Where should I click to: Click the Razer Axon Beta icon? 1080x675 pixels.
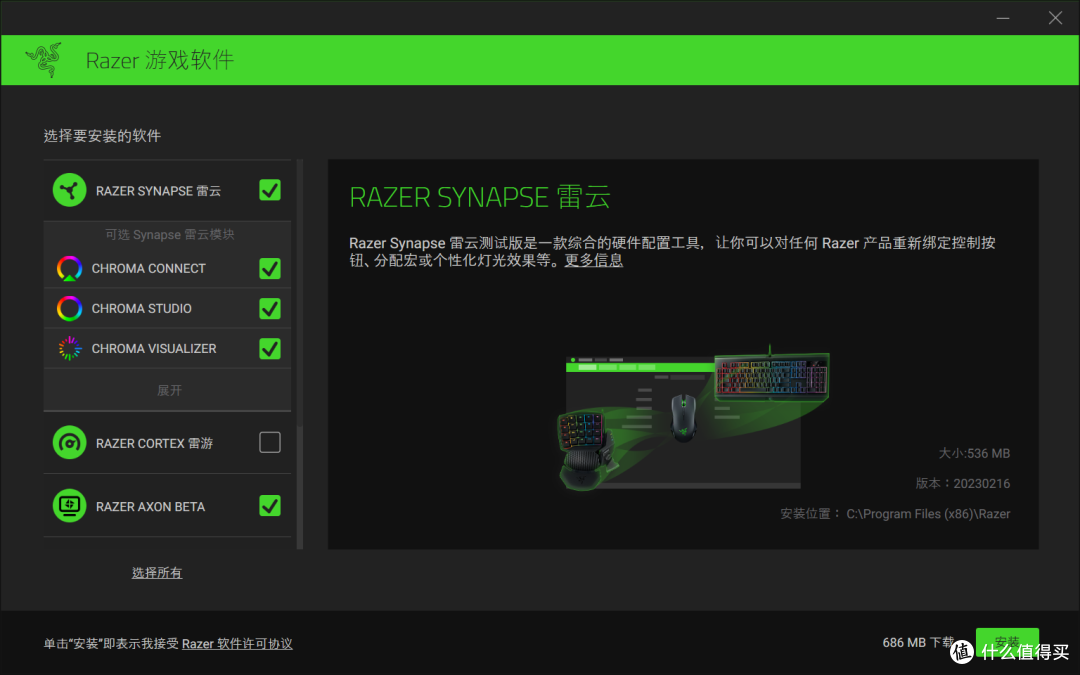[70, 506]
